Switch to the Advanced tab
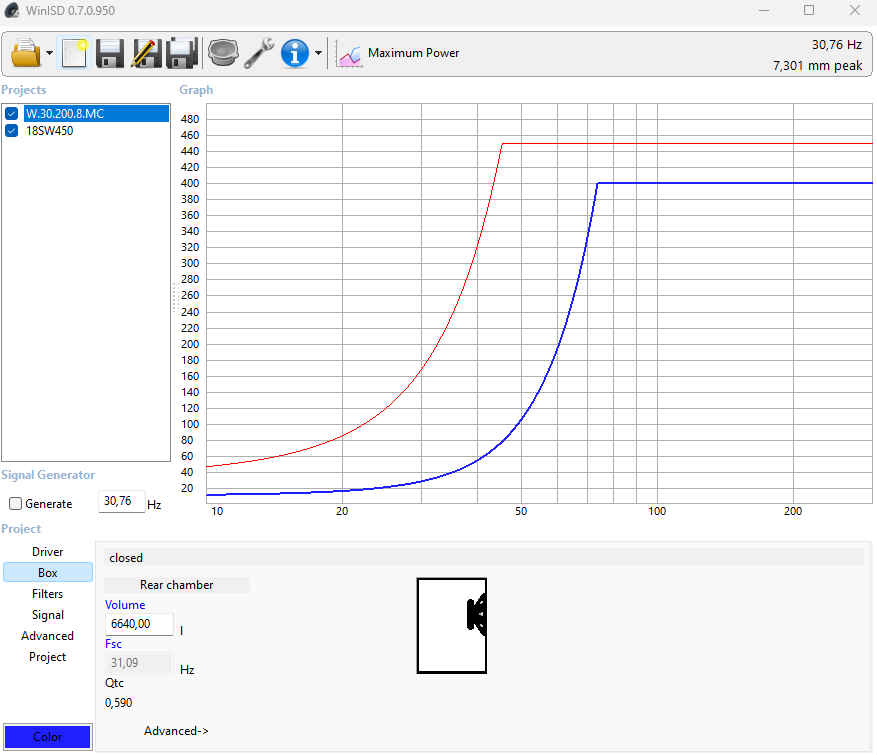The image size is (877, 755). pos(48,636)
